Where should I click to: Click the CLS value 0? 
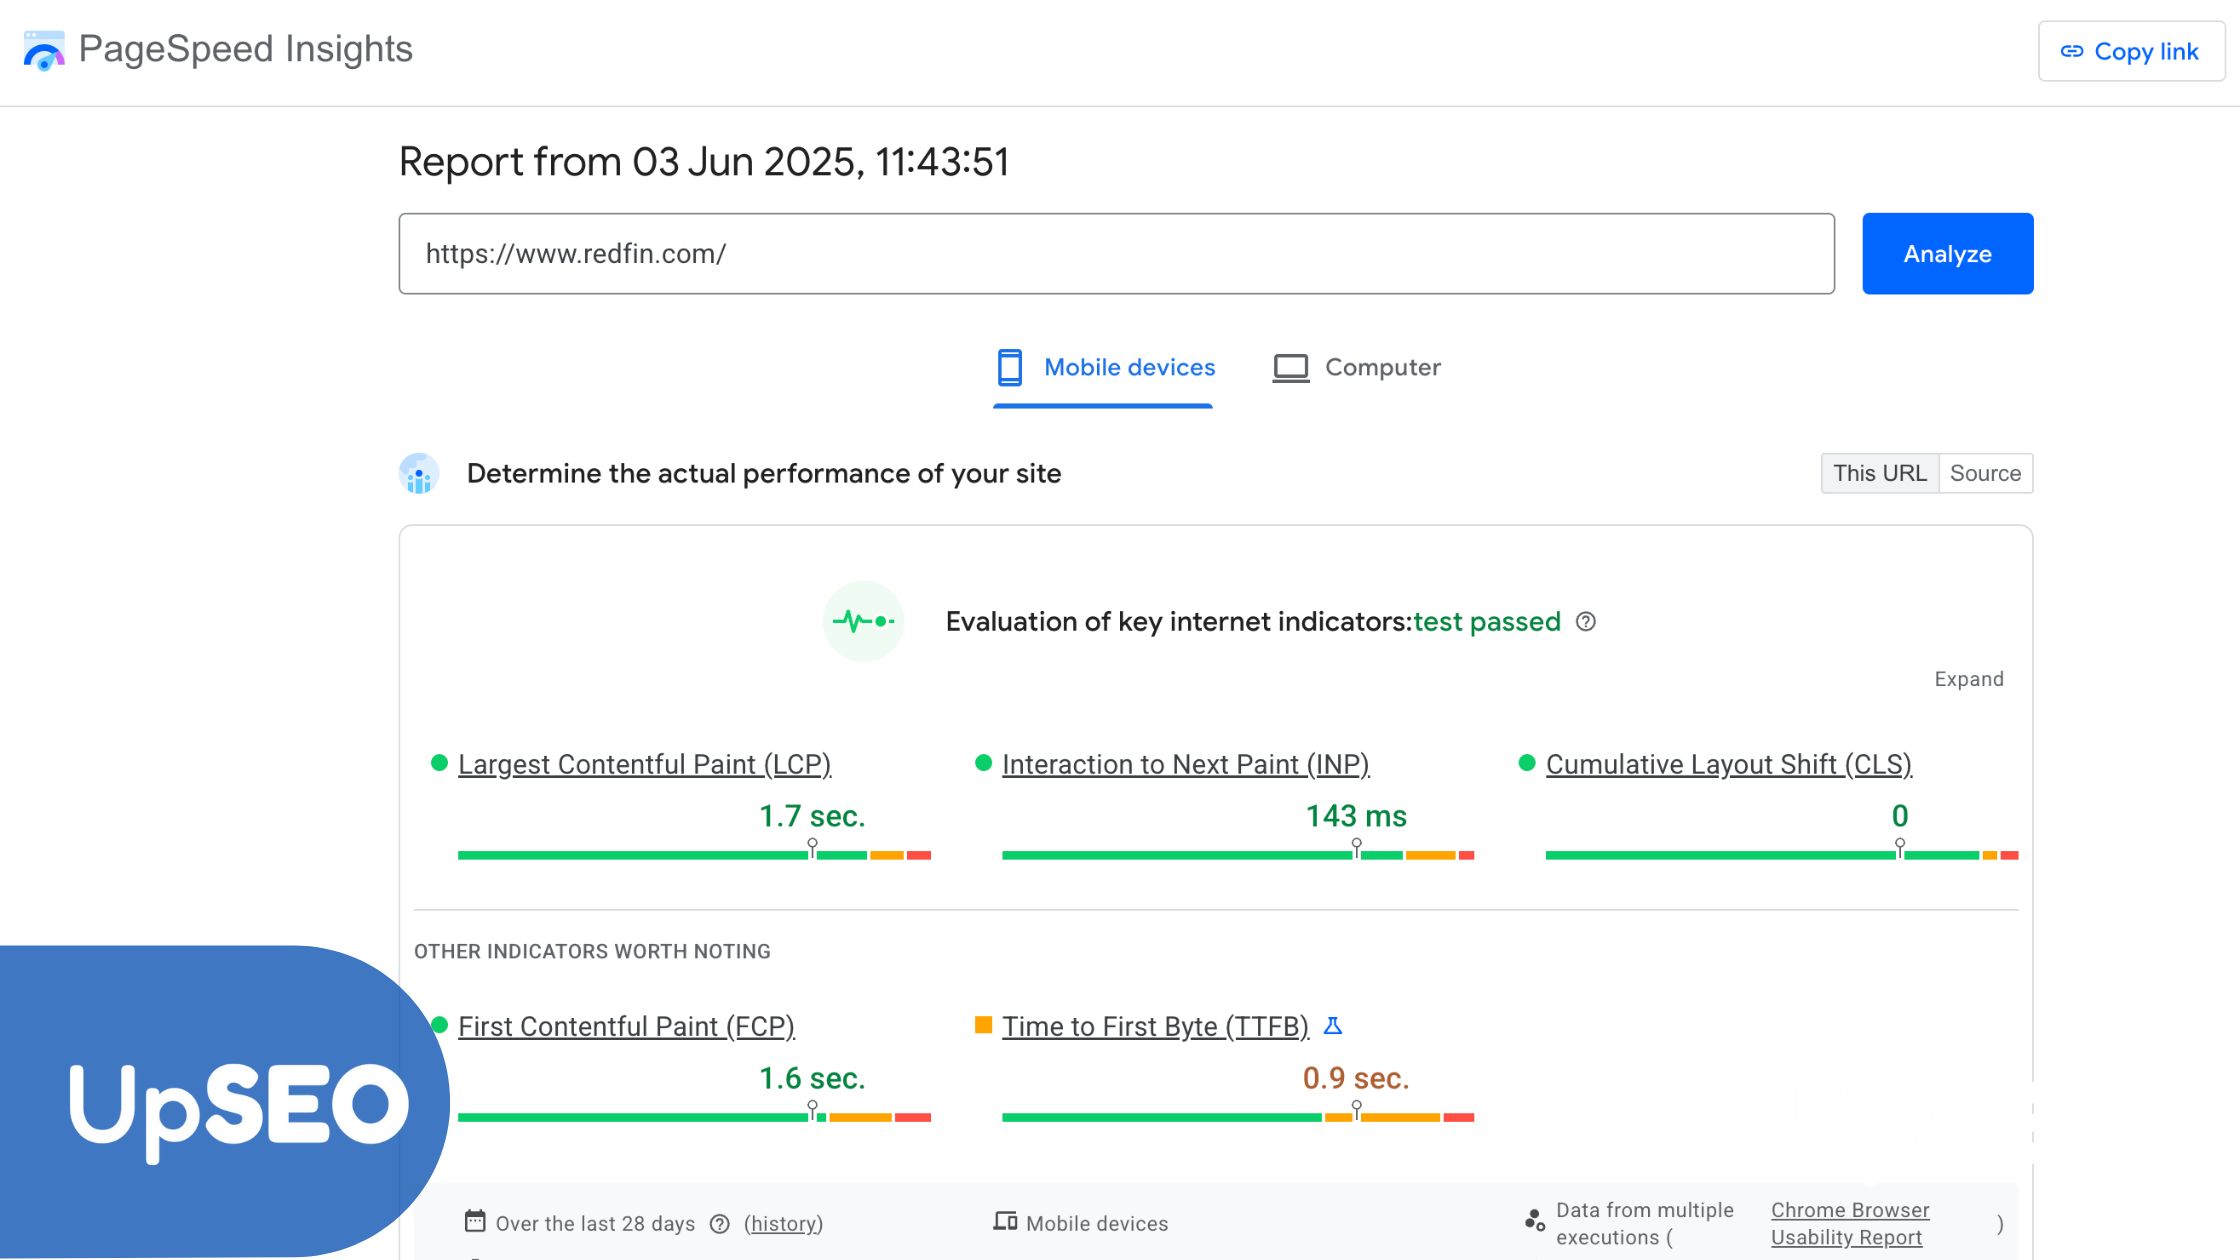tap(1900, 816)
